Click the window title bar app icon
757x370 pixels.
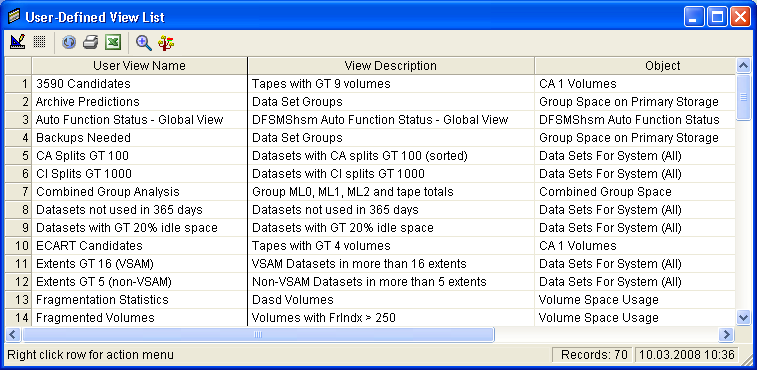(14, 17)
